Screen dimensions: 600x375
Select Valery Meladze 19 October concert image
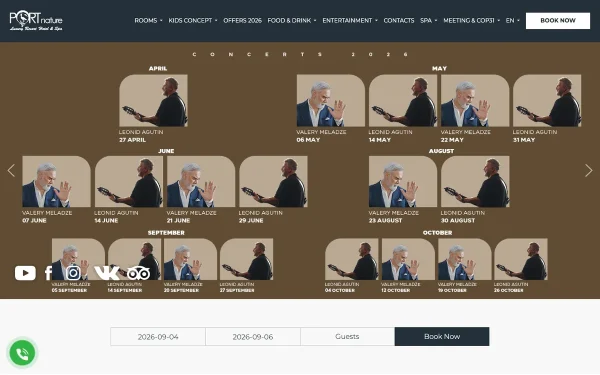(x=465, y=259)
